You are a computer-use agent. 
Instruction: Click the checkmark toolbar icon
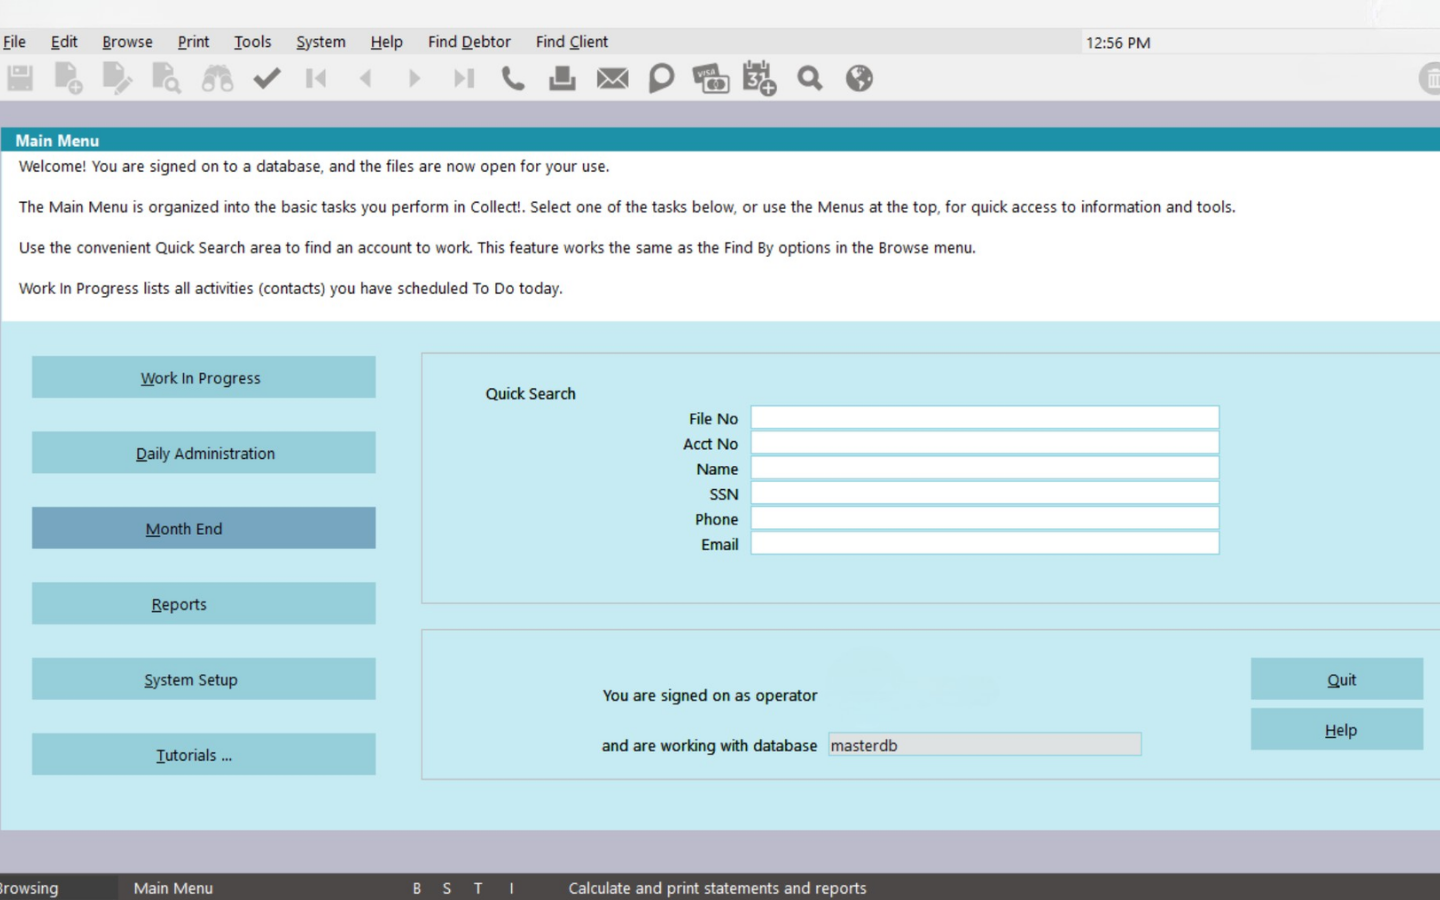(x=267, y=78)
